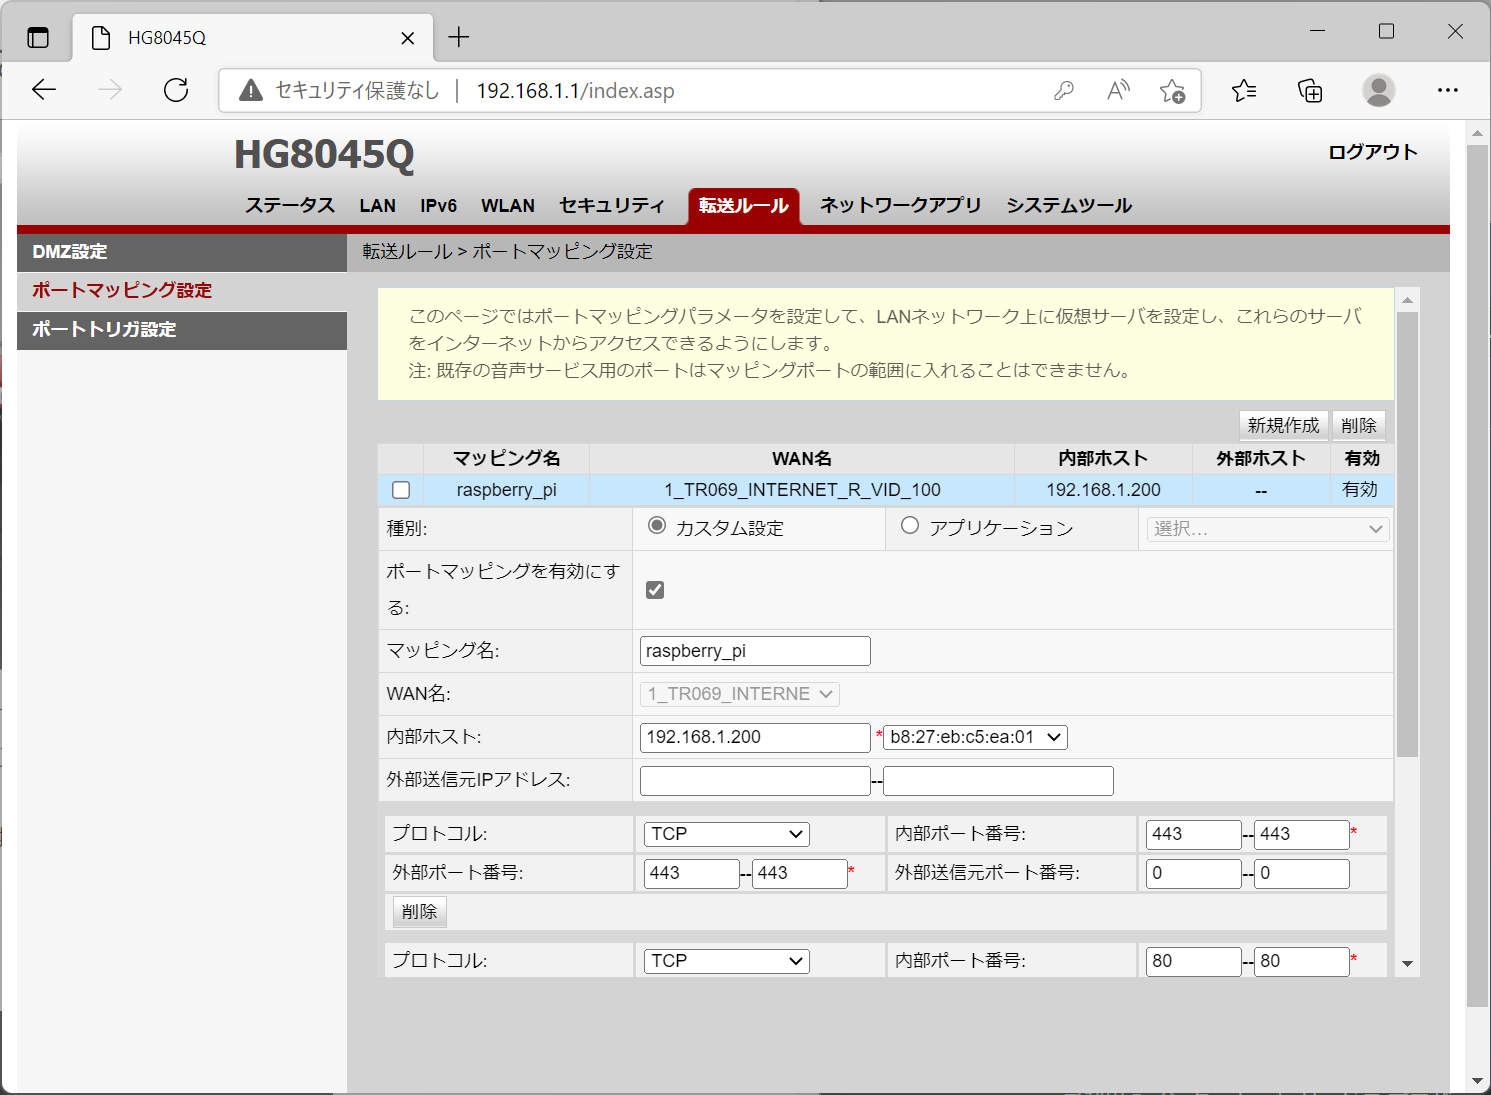Click the 有効 status cell in the row

1360,490
